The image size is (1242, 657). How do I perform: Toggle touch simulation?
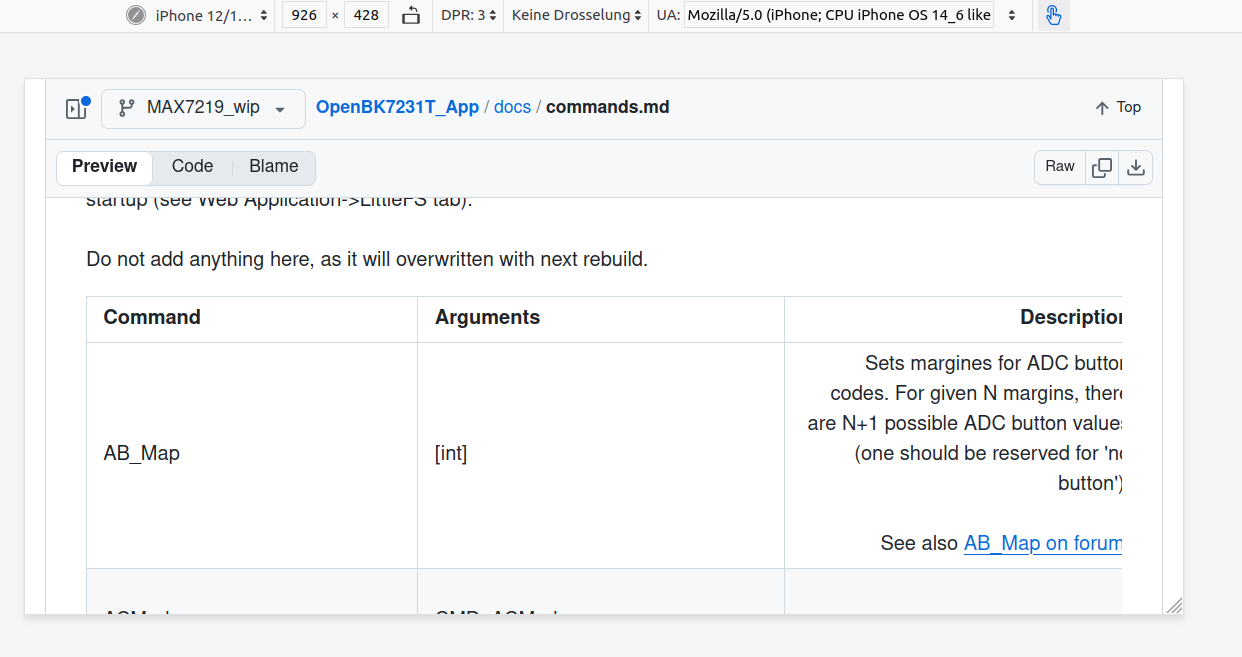(x=1053, y=15)
